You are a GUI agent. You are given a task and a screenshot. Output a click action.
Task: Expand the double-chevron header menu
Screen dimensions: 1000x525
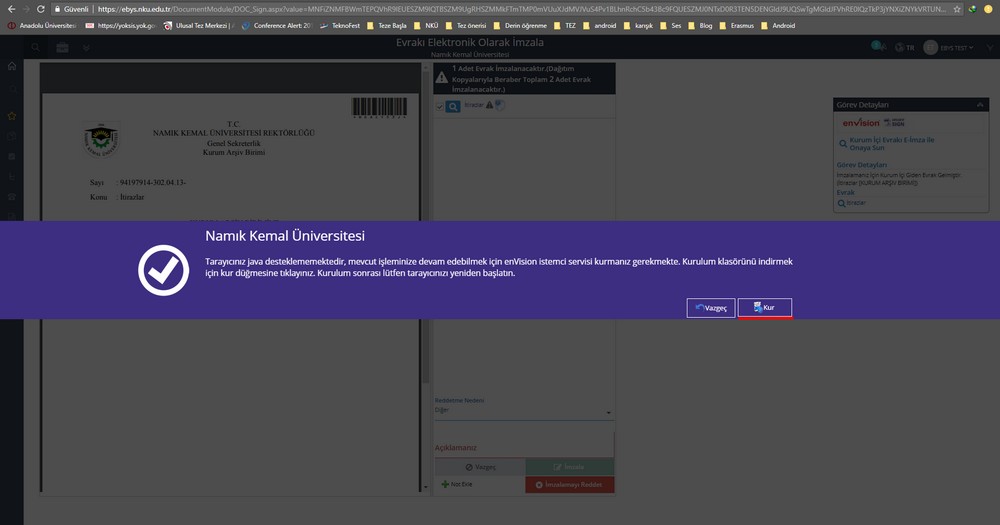click(x=86, y=48)
